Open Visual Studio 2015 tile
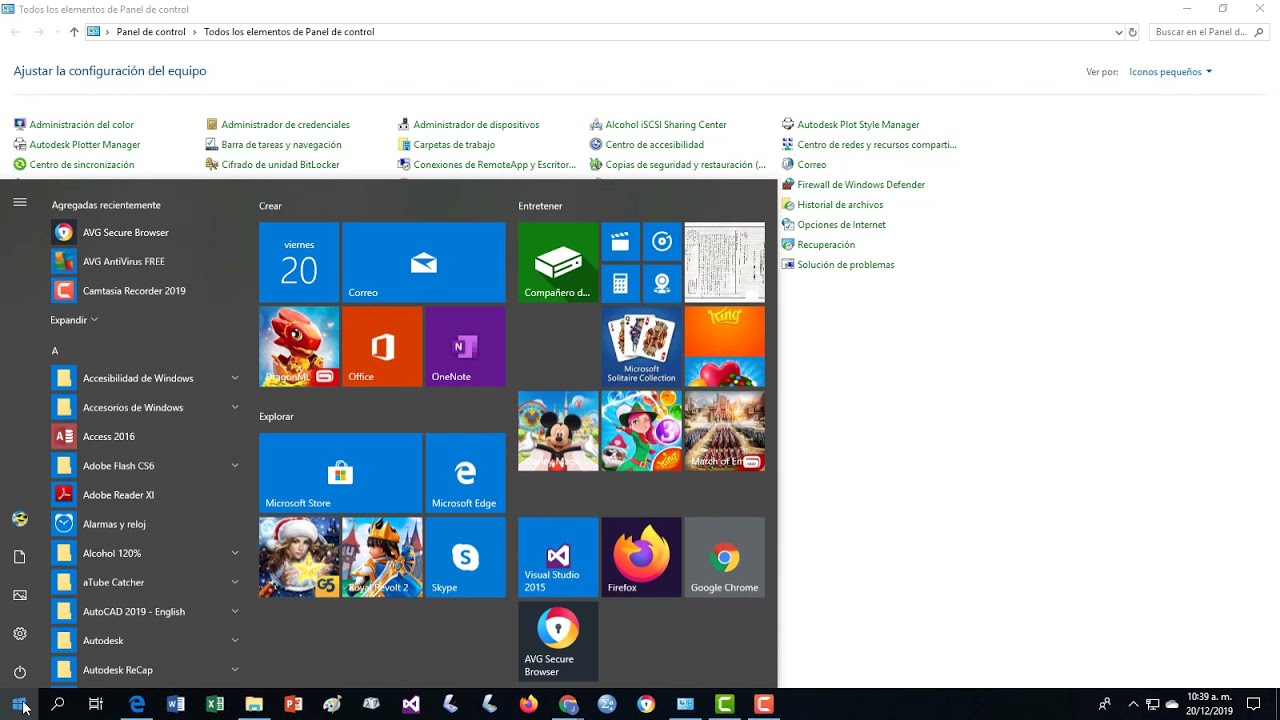The image size is (1280, 720). (558, 557)
